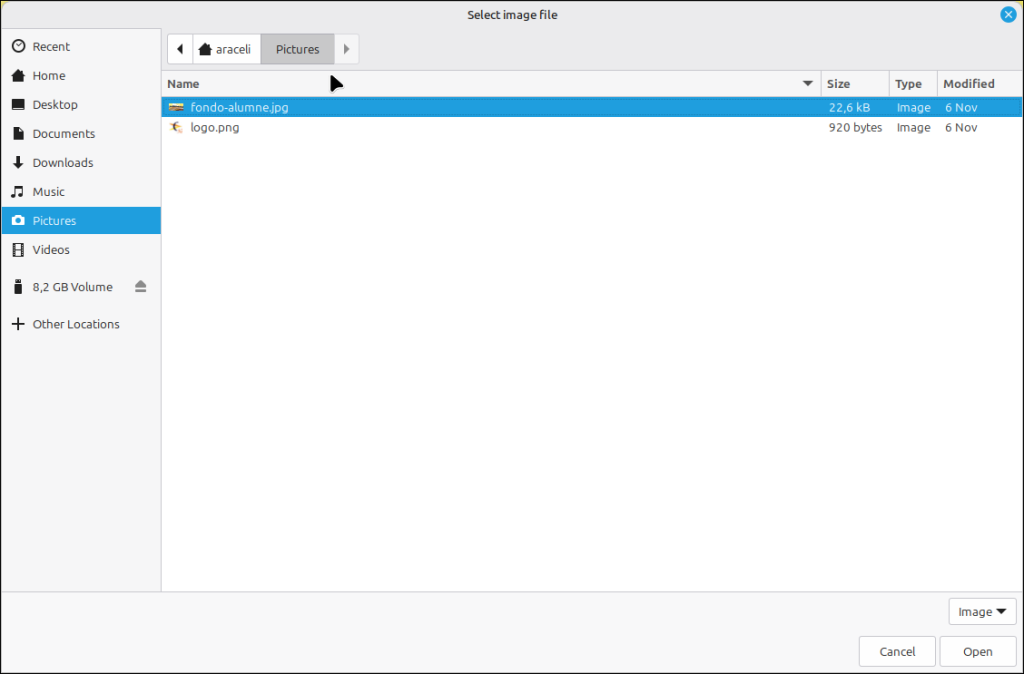1024x674 pixels.
Task: Eject the 8,2 GB Volume
Action: (x=140, y=287)
